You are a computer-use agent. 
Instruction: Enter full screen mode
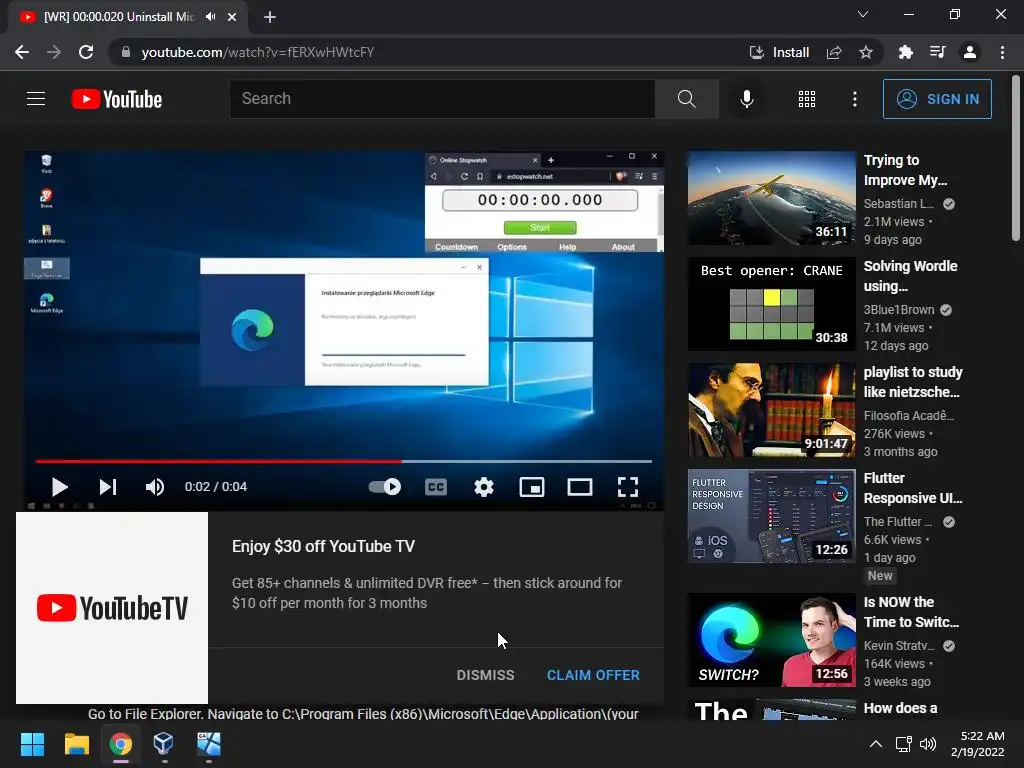coord(628,487)
